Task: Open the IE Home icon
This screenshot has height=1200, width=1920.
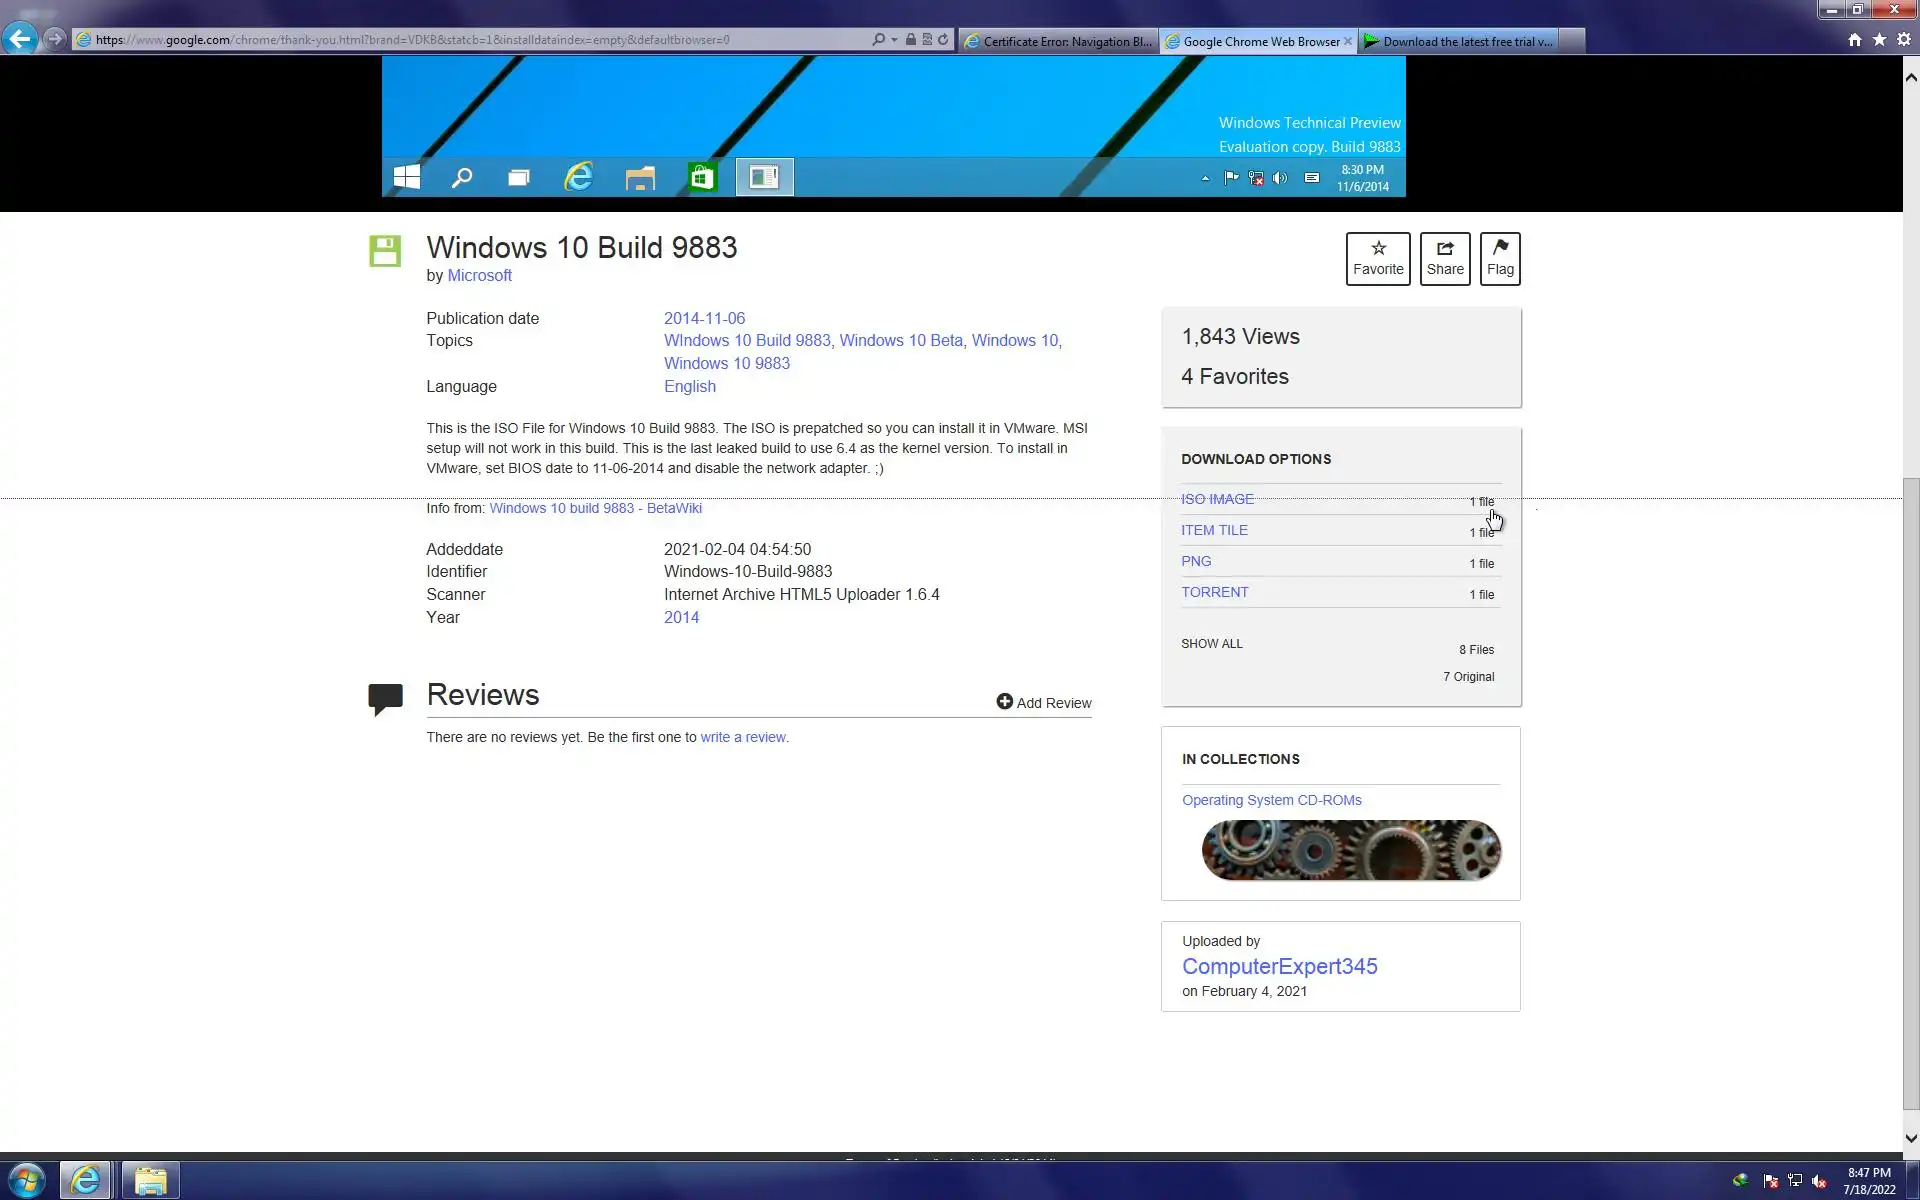Action: 1854,40
